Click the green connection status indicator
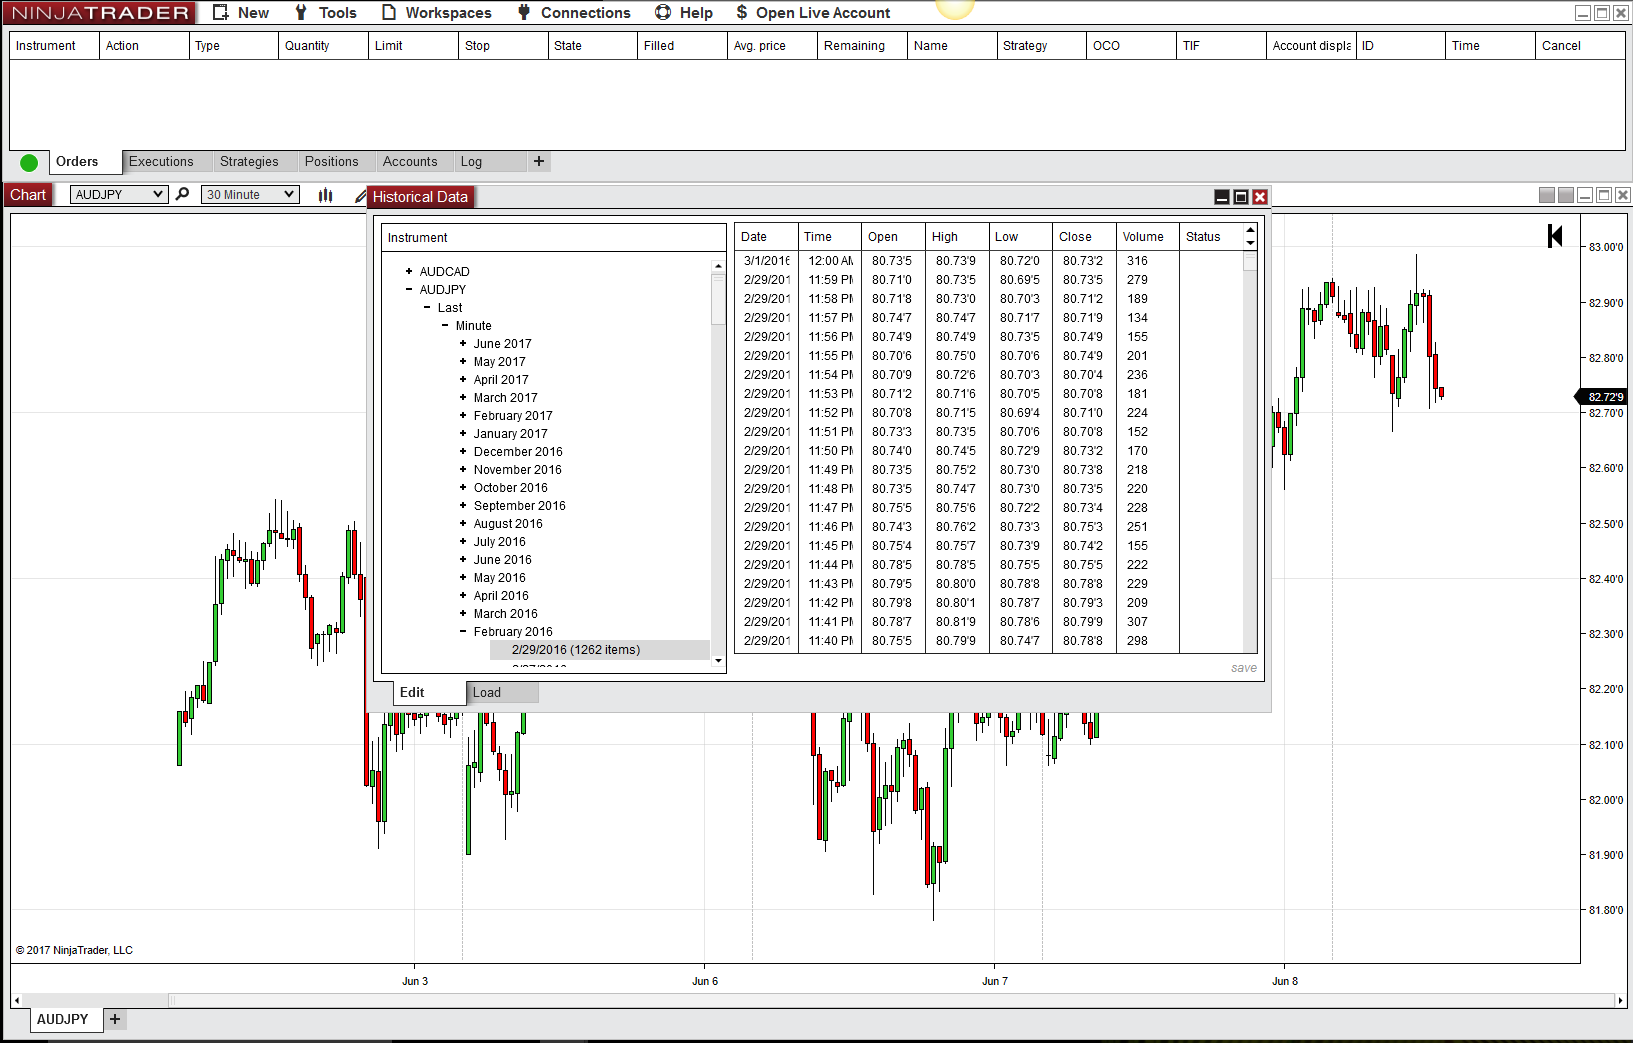 pos(29,162)
